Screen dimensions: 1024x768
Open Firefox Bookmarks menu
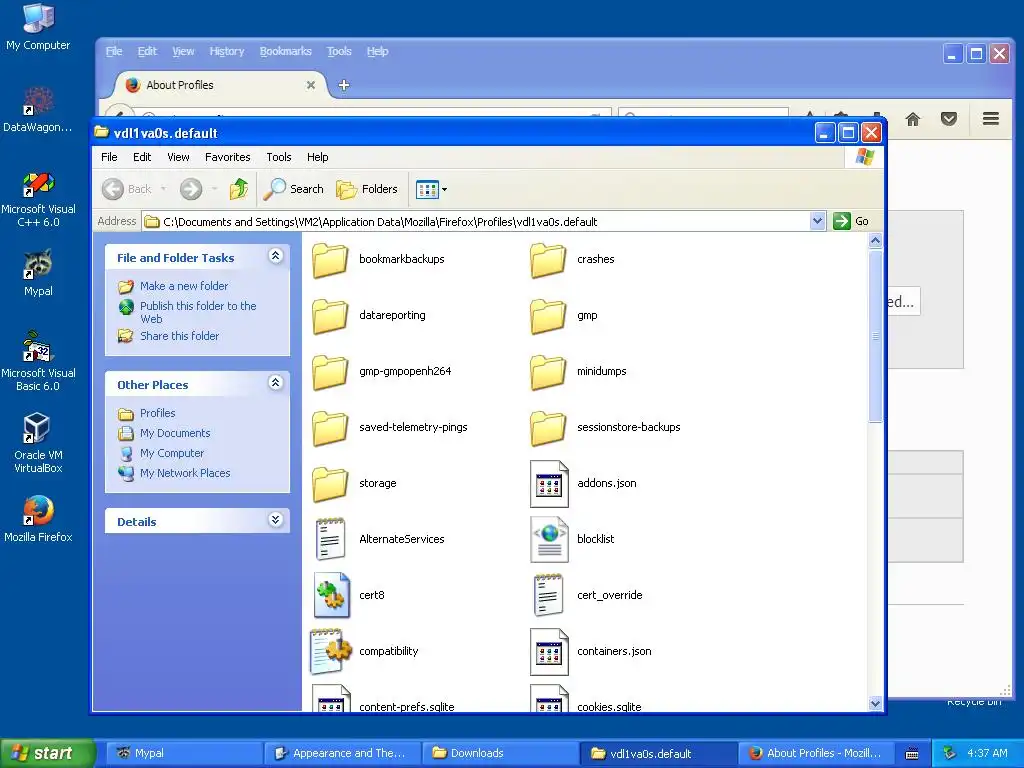pos(285,52)
